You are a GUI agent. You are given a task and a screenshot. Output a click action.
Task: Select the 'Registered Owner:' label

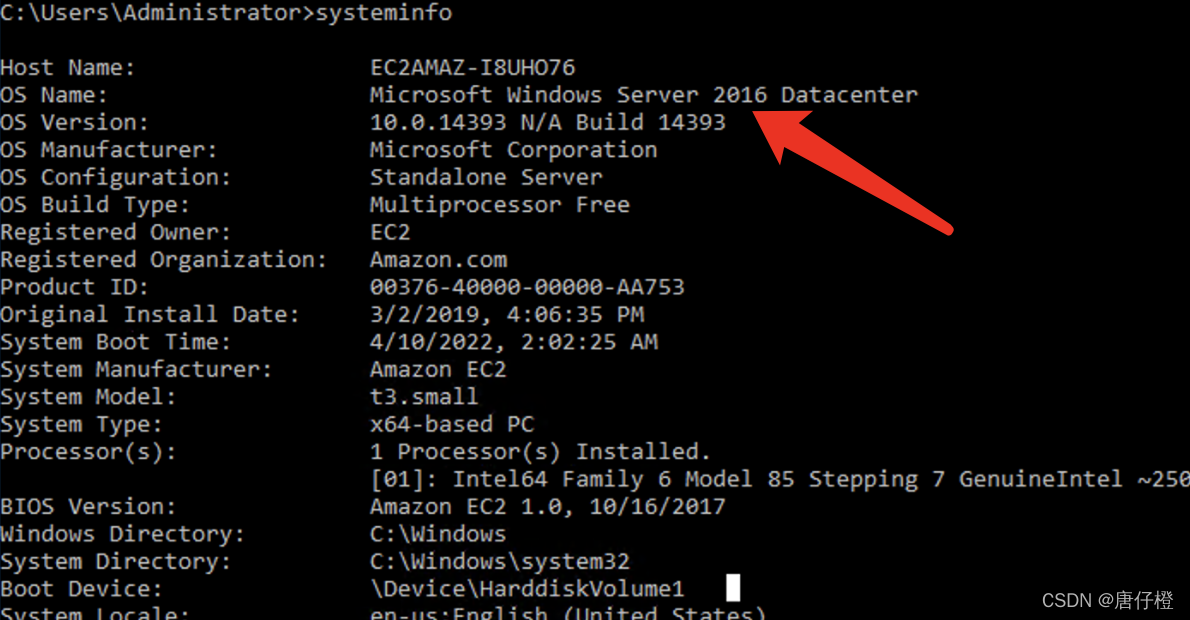point(115,232)
